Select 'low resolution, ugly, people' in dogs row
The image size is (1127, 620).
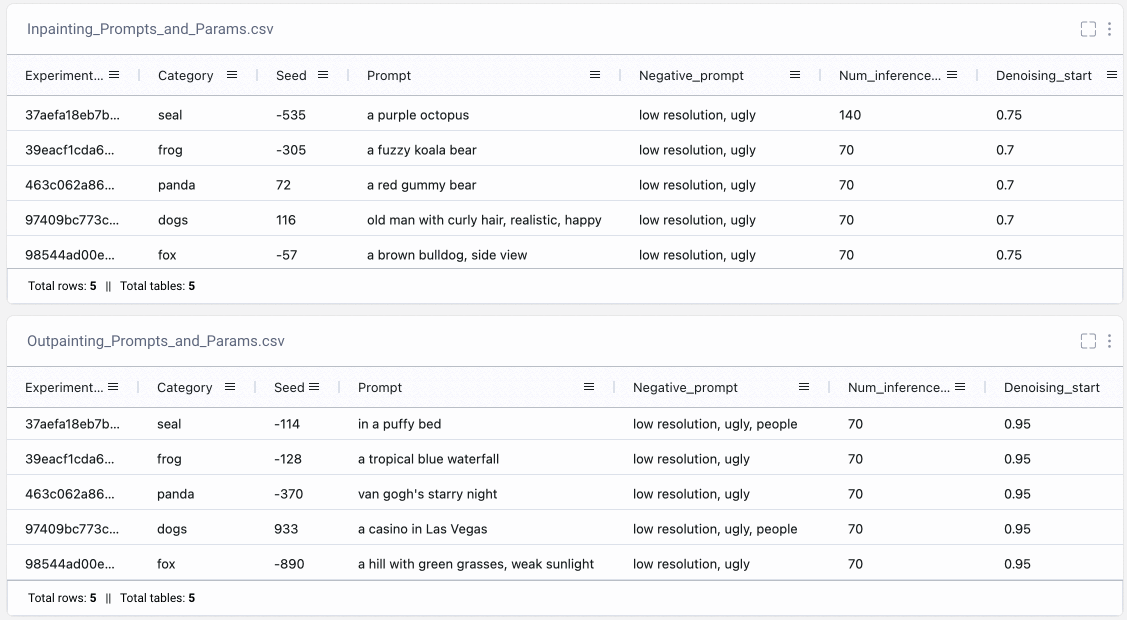point(714,529)
